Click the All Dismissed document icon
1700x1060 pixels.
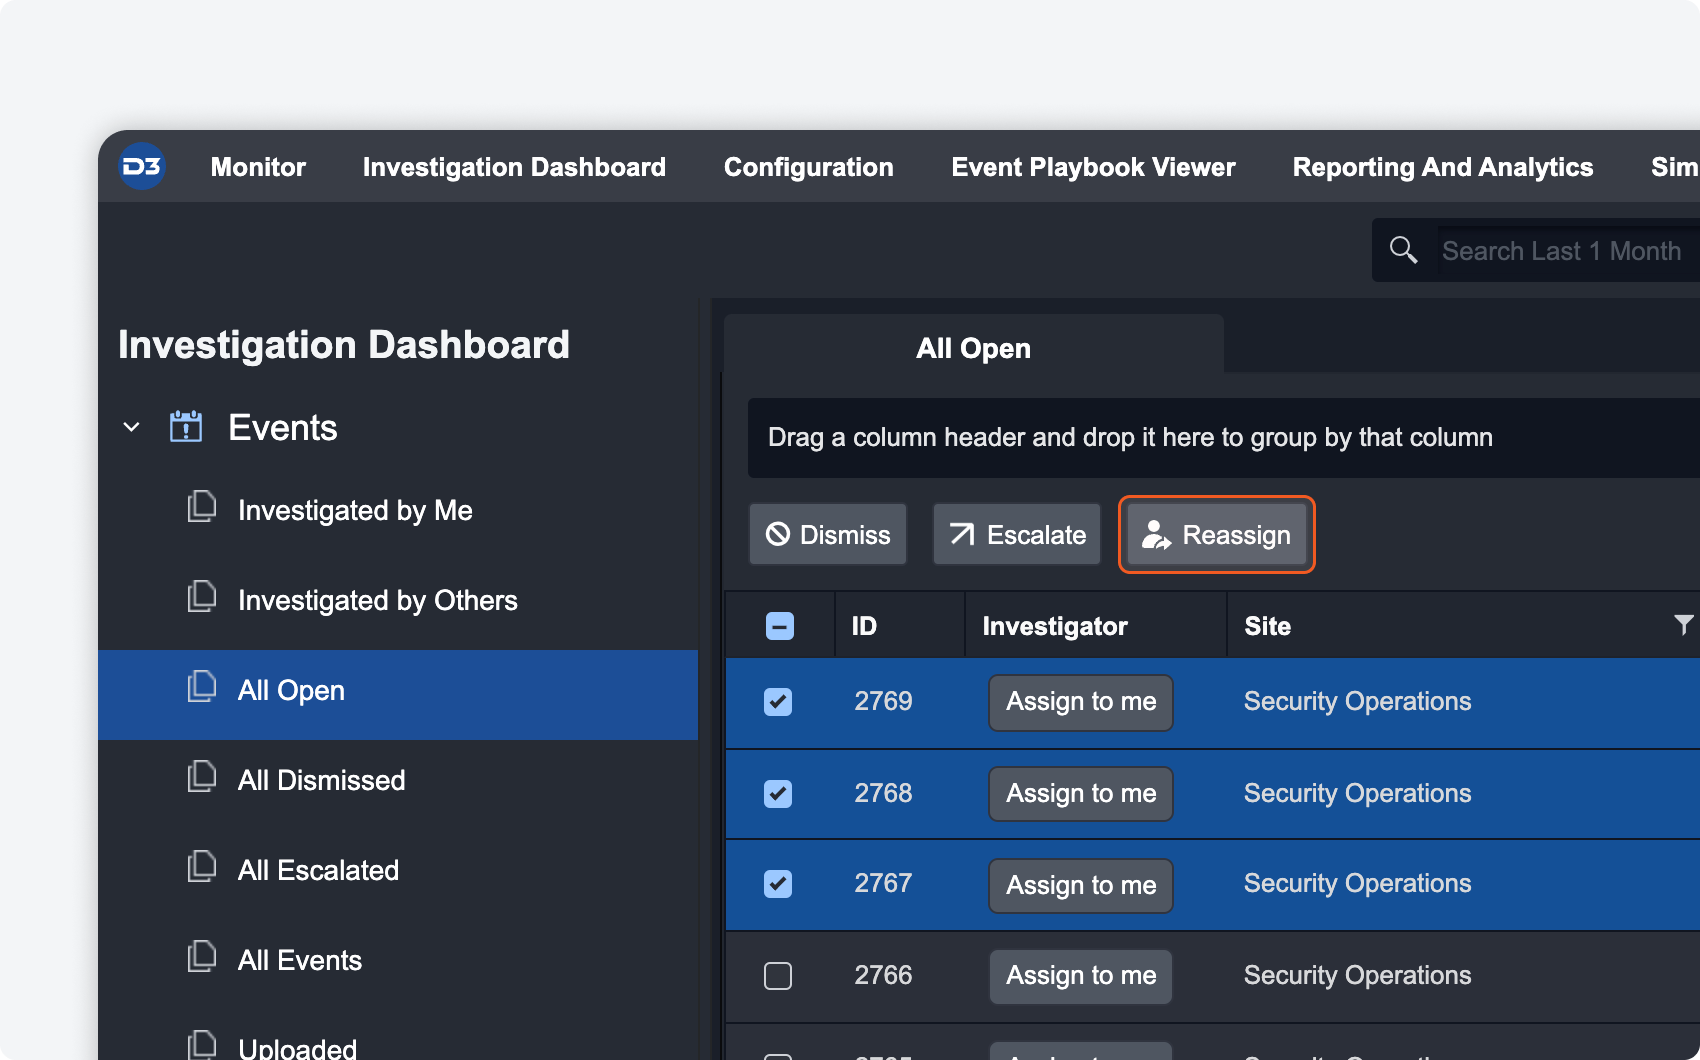[x=202, y=778]
